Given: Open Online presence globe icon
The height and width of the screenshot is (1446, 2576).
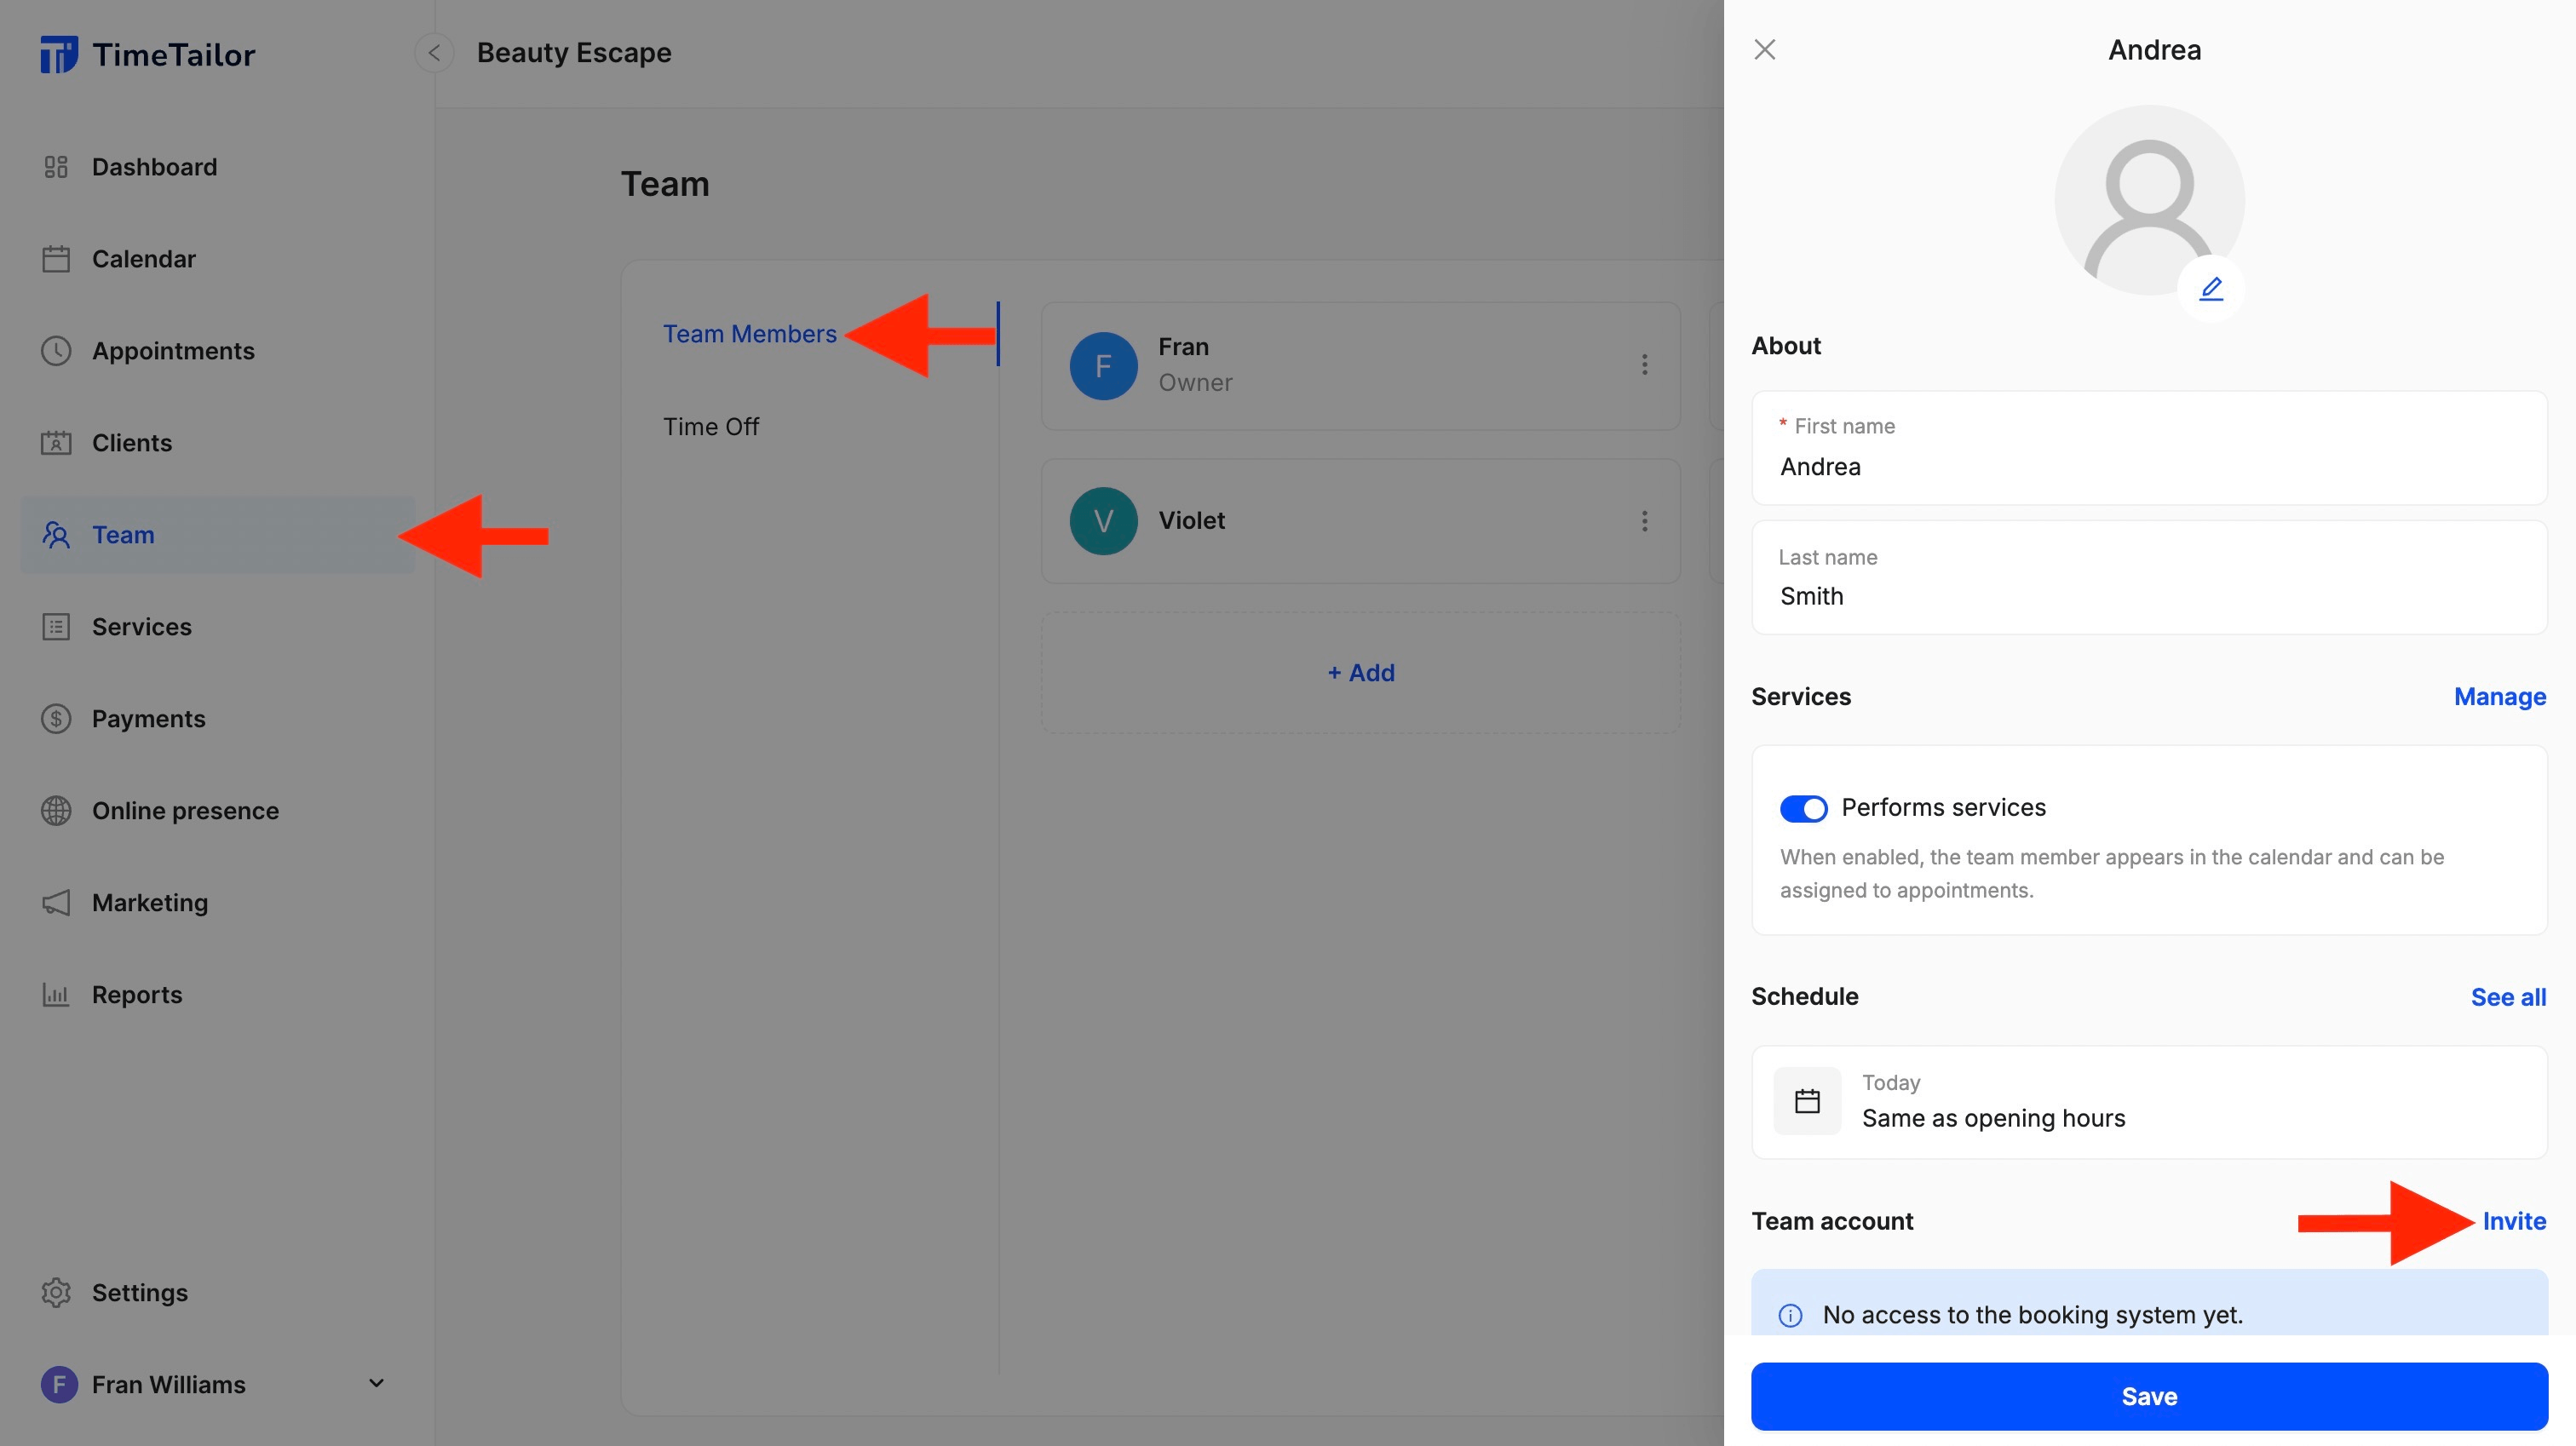Looking at the screenshot, I should (x=56, y=810).
